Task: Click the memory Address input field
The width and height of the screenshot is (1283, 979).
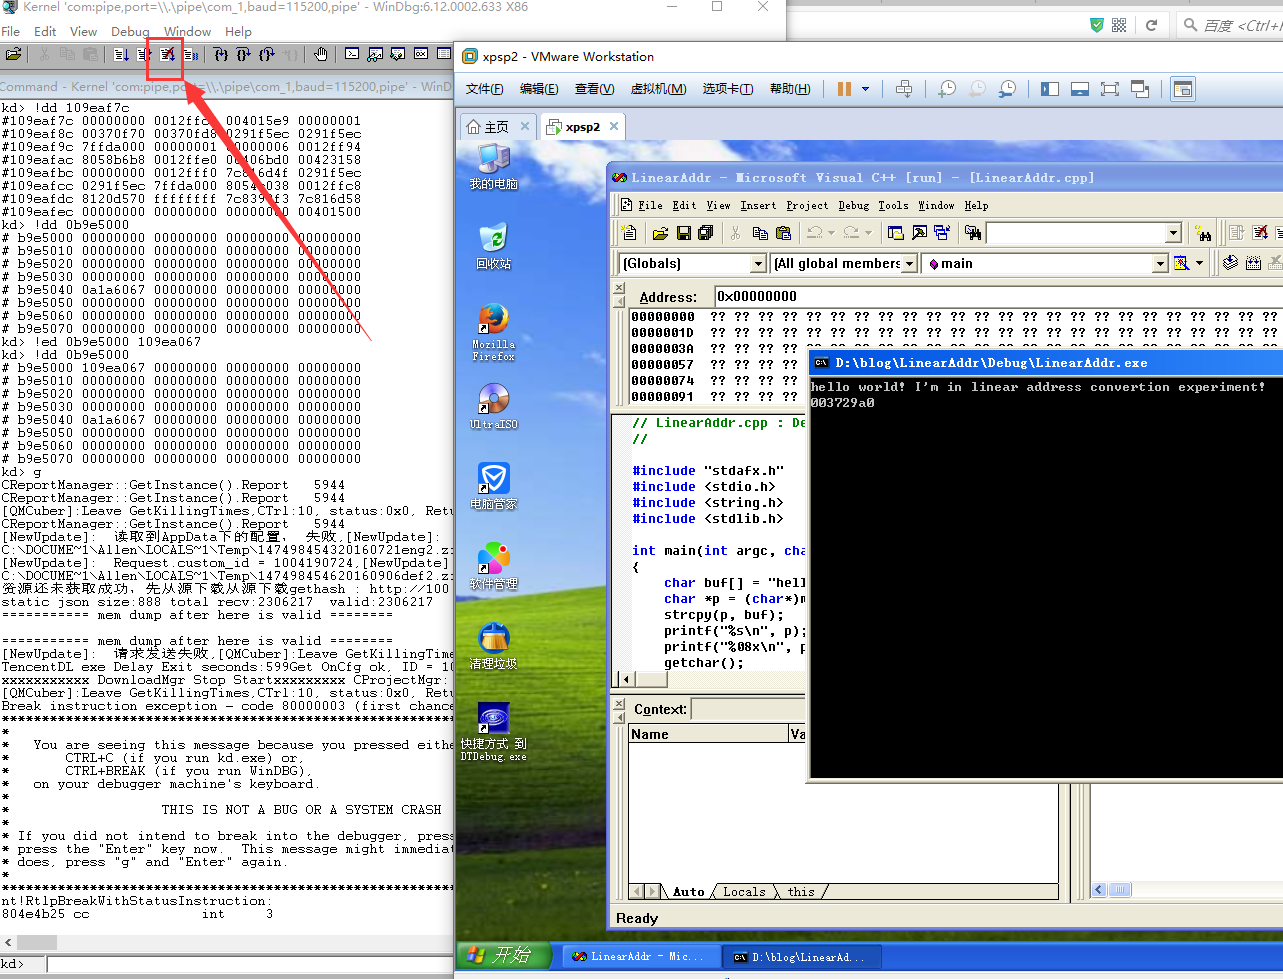Action: point(998,296)
